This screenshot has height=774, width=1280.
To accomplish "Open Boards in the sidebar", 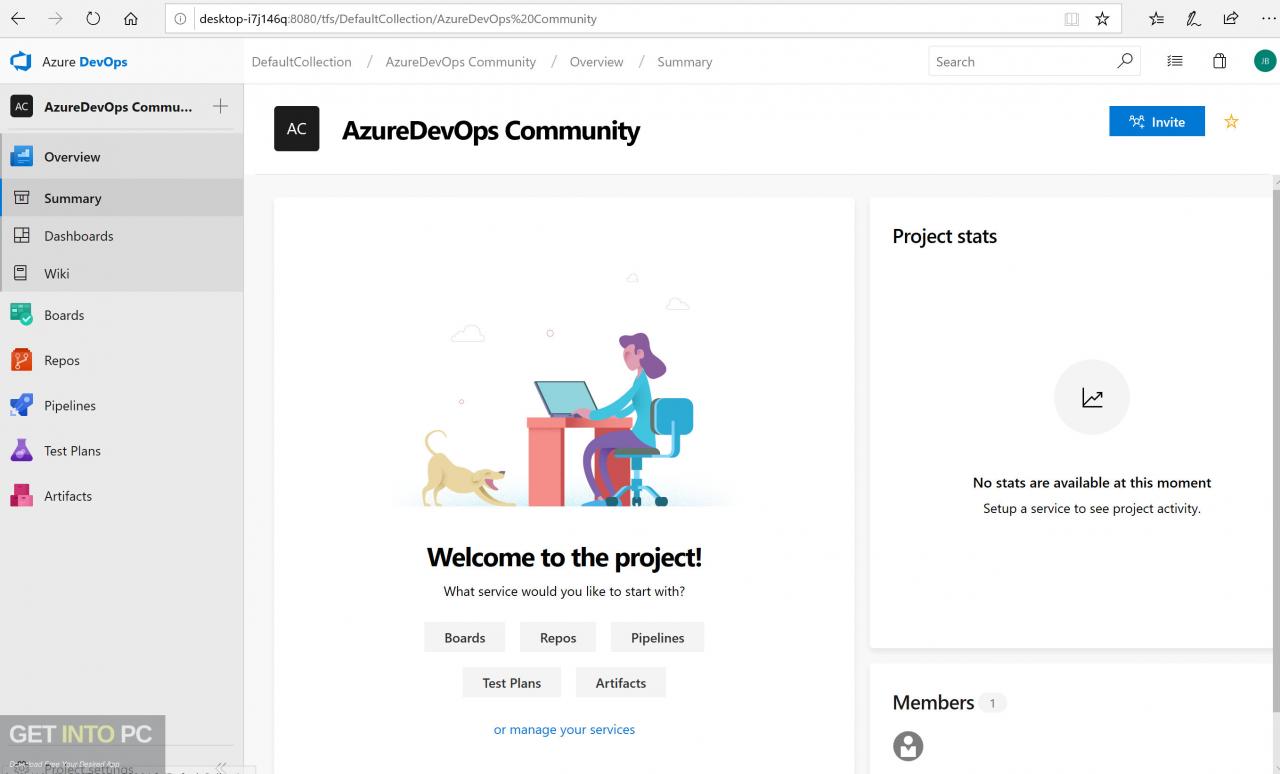I will 121,315.
